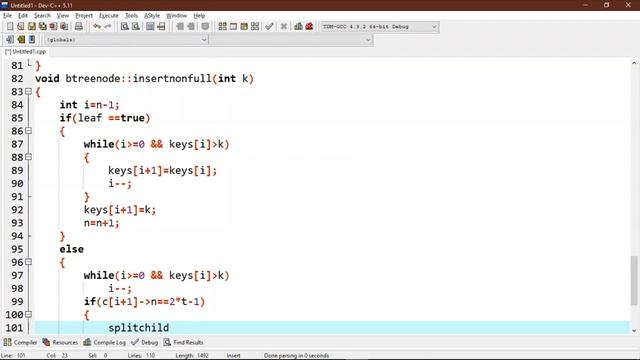
Task: Click the Profile Analysis chart icon
Action: [x=298, y=27]
